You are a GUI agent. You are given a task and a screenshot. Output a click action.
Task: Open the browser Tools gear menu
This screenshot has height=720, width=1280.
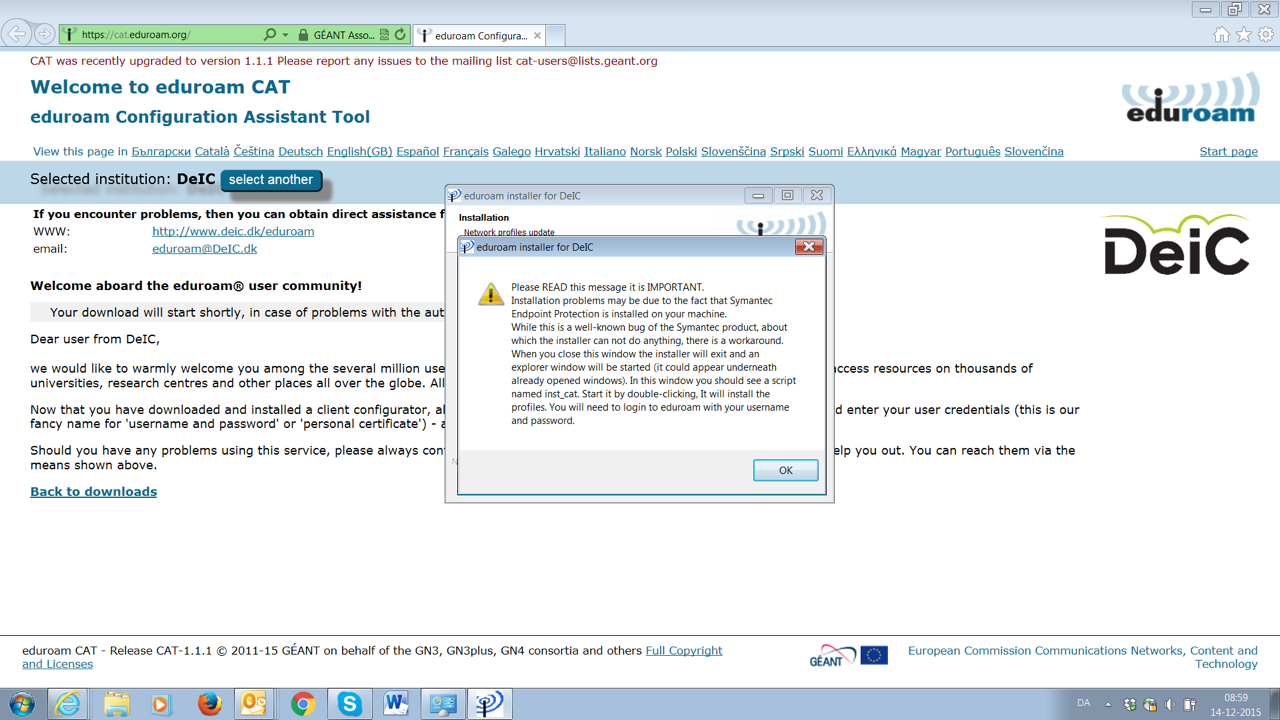[1266, 35]
